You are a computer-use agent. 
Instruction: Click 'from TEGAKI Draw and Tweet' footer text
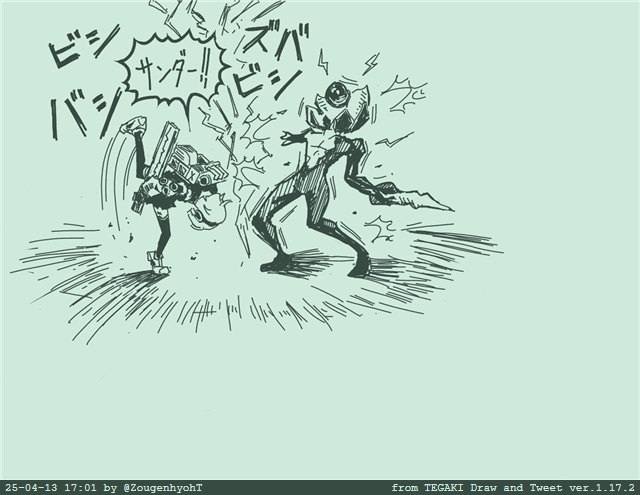pos(478,488)
